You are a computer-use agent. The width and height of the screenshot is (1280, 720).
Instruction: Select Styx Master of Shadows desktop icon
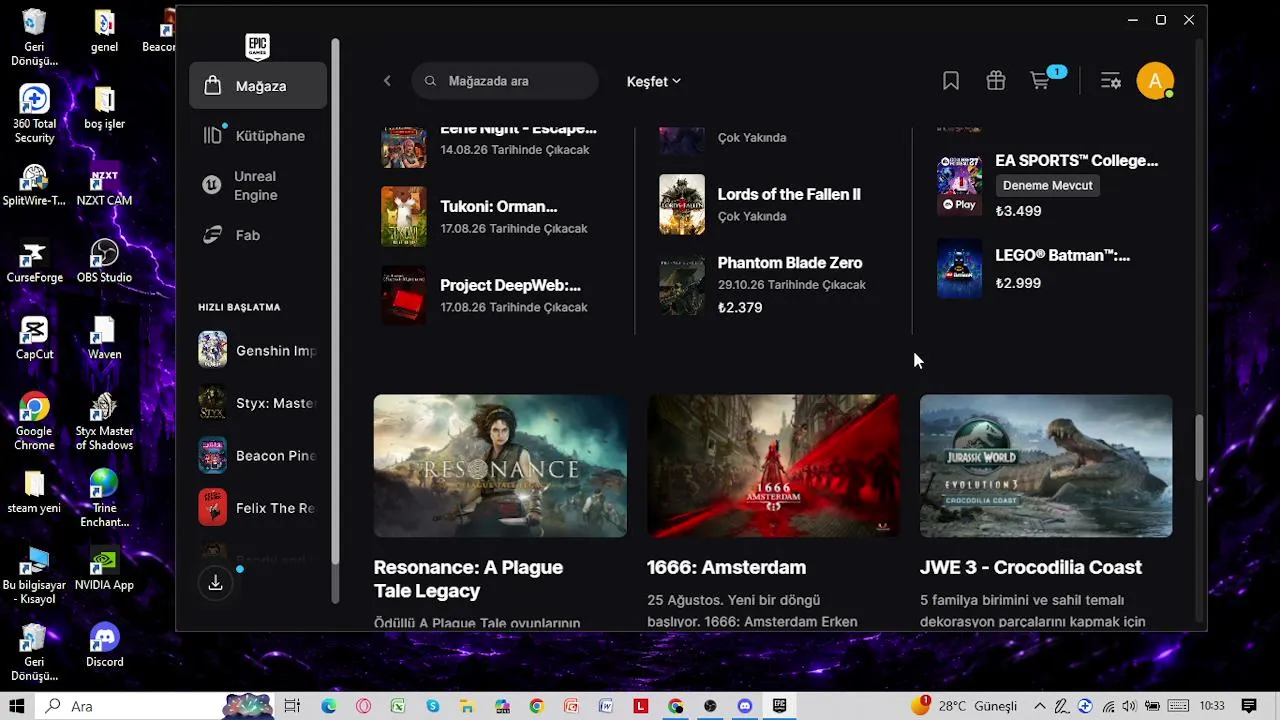point(104,421)
